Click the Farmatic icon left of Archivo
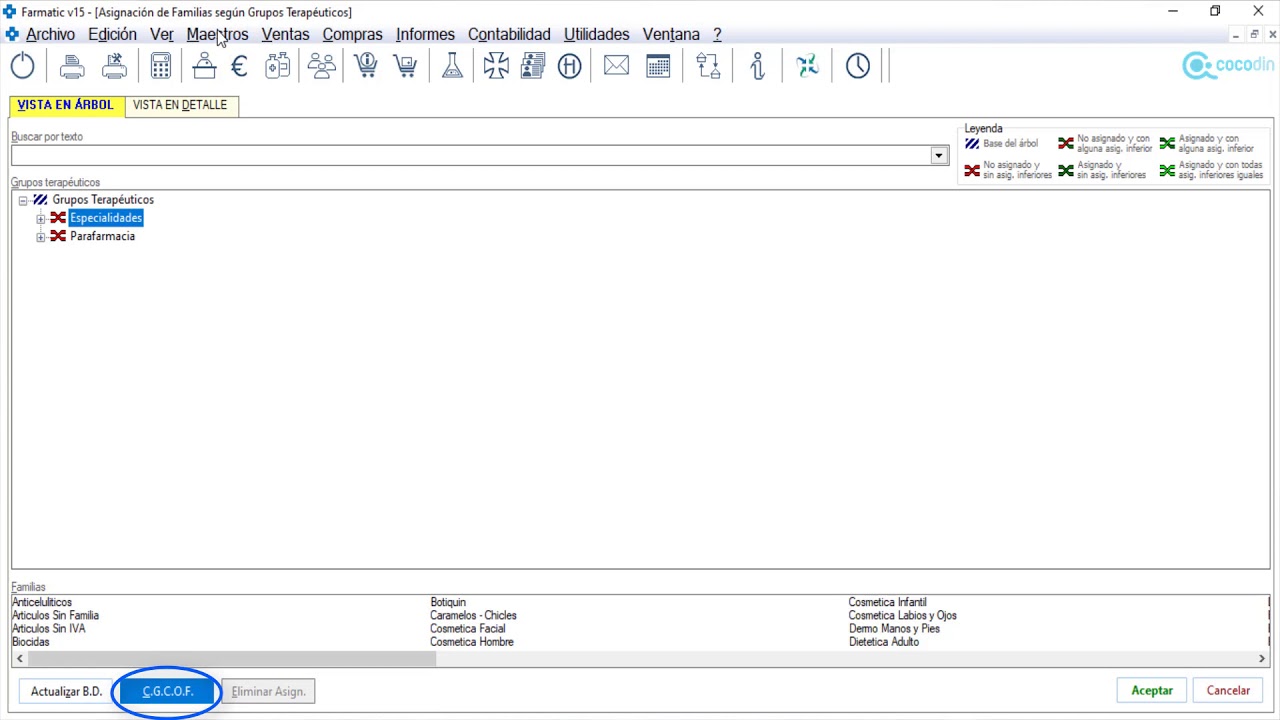Viewport: 1280px width, 720px height. point(12,34)
